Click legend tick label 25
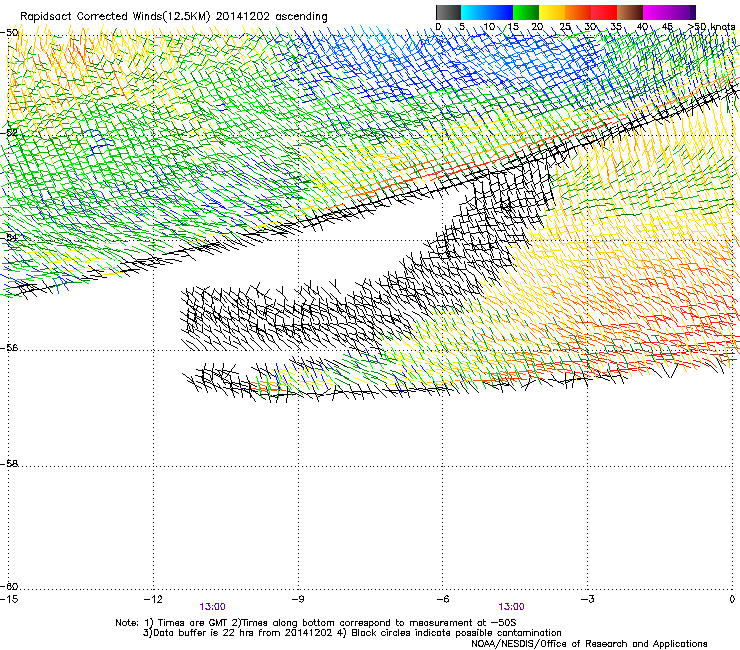Image resolution: width=740 pixels, height=650 pixels. (x=564, y=27)
